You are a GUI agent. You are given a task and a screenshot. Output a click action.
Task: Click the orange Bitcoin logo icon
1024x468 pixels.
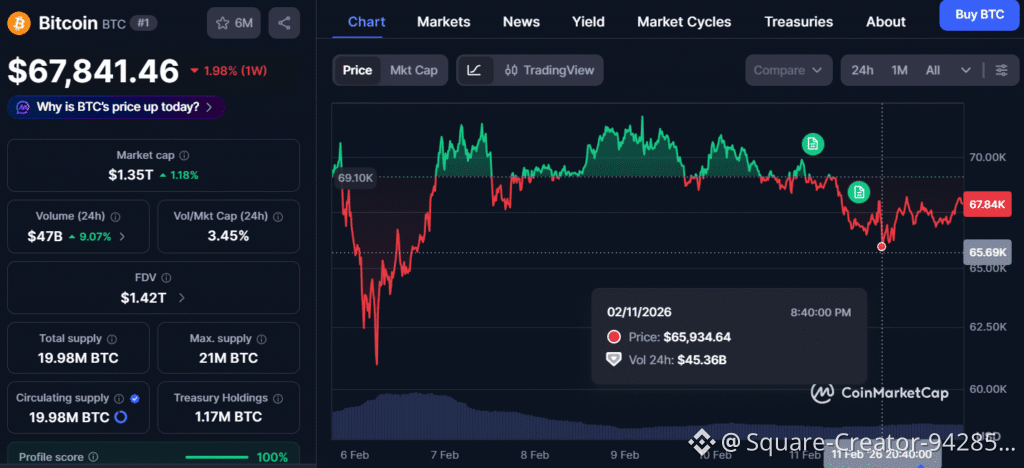(19, 23)
